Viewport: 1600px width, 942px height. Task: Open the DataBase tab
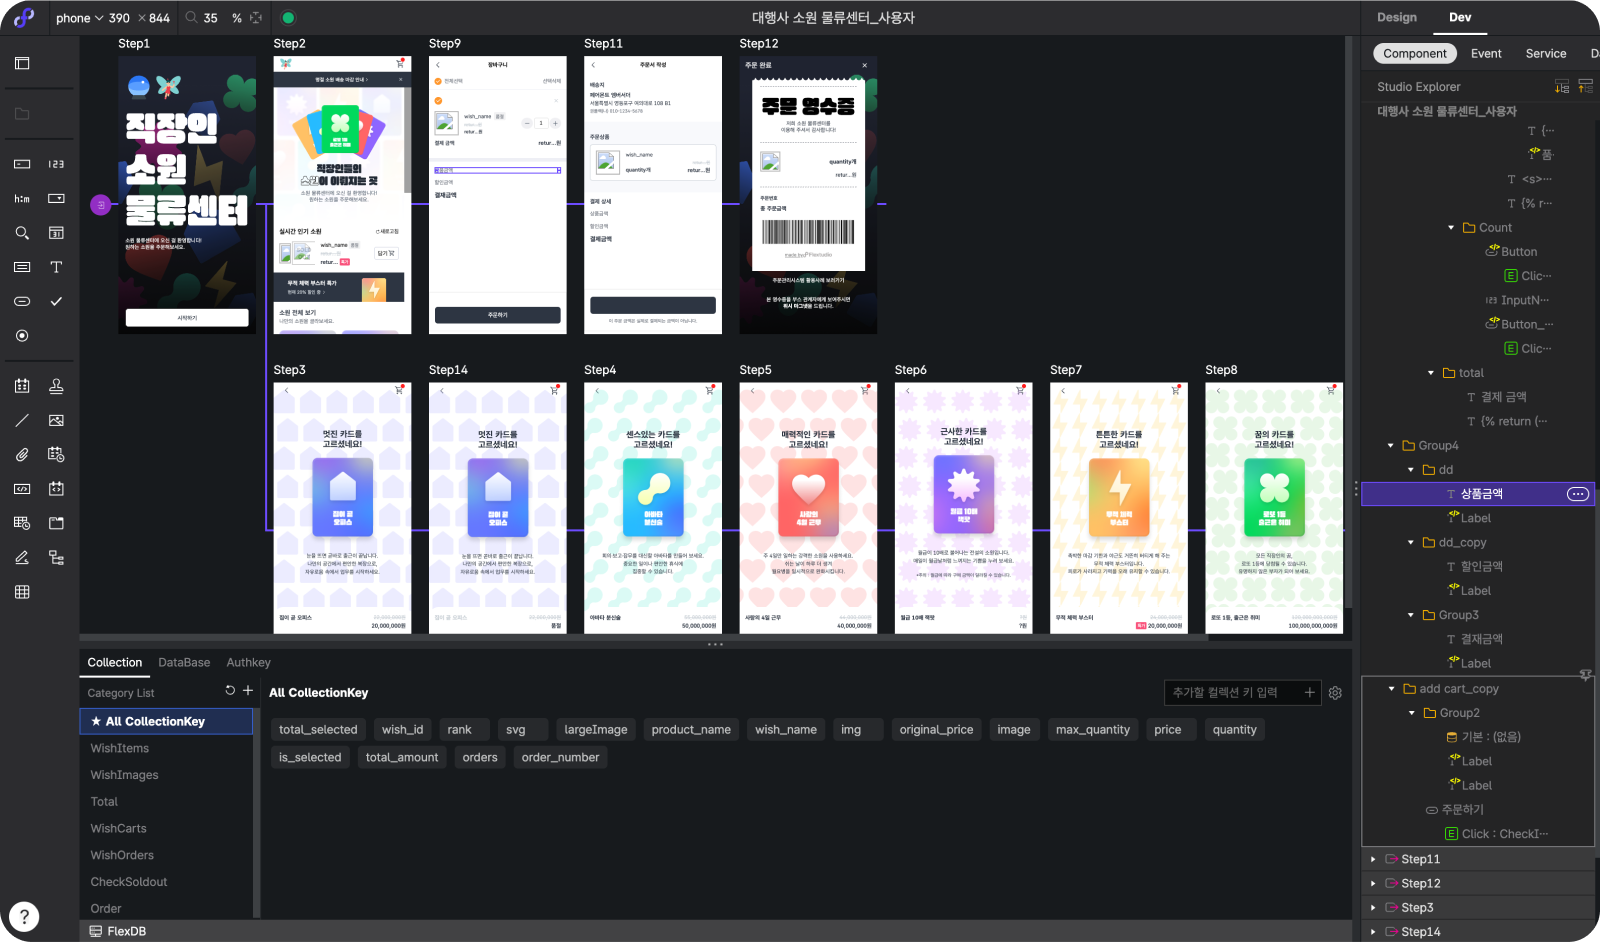tap(184, 663)
